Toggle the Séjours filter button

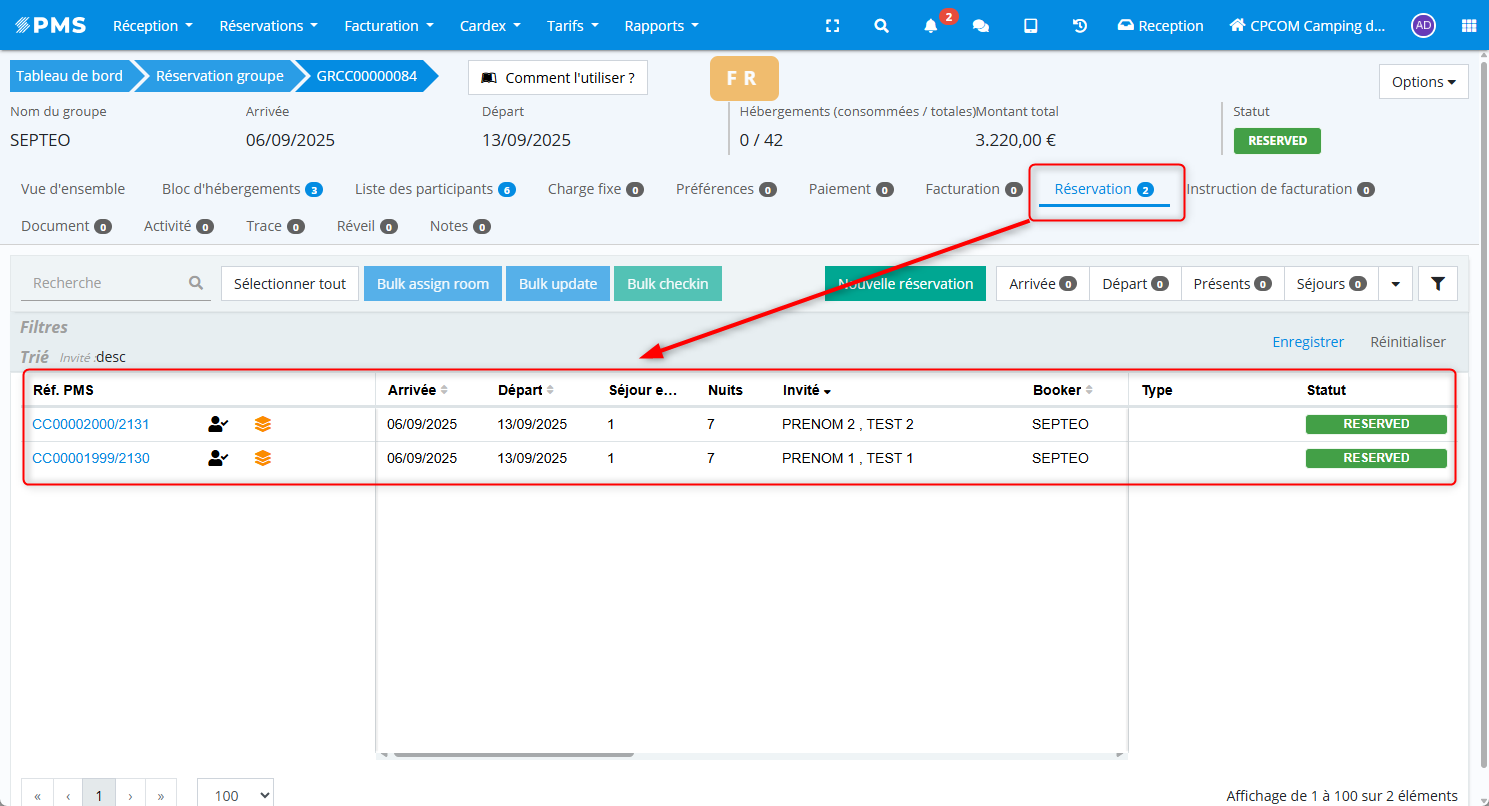click(1330, 284)
